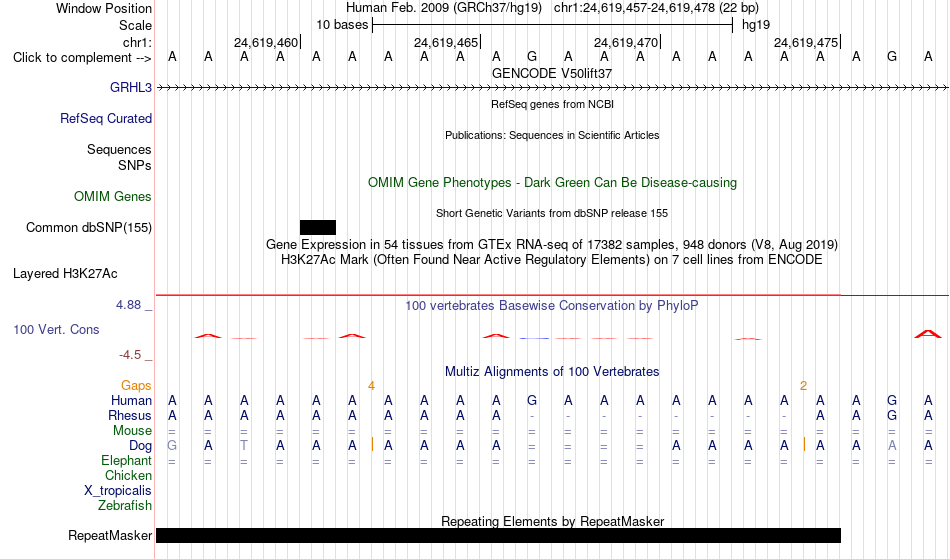Viewport: 950px width, 559px height.
Task: Open the Layered H3K27Ac track label
Action: tap(65, 273)
